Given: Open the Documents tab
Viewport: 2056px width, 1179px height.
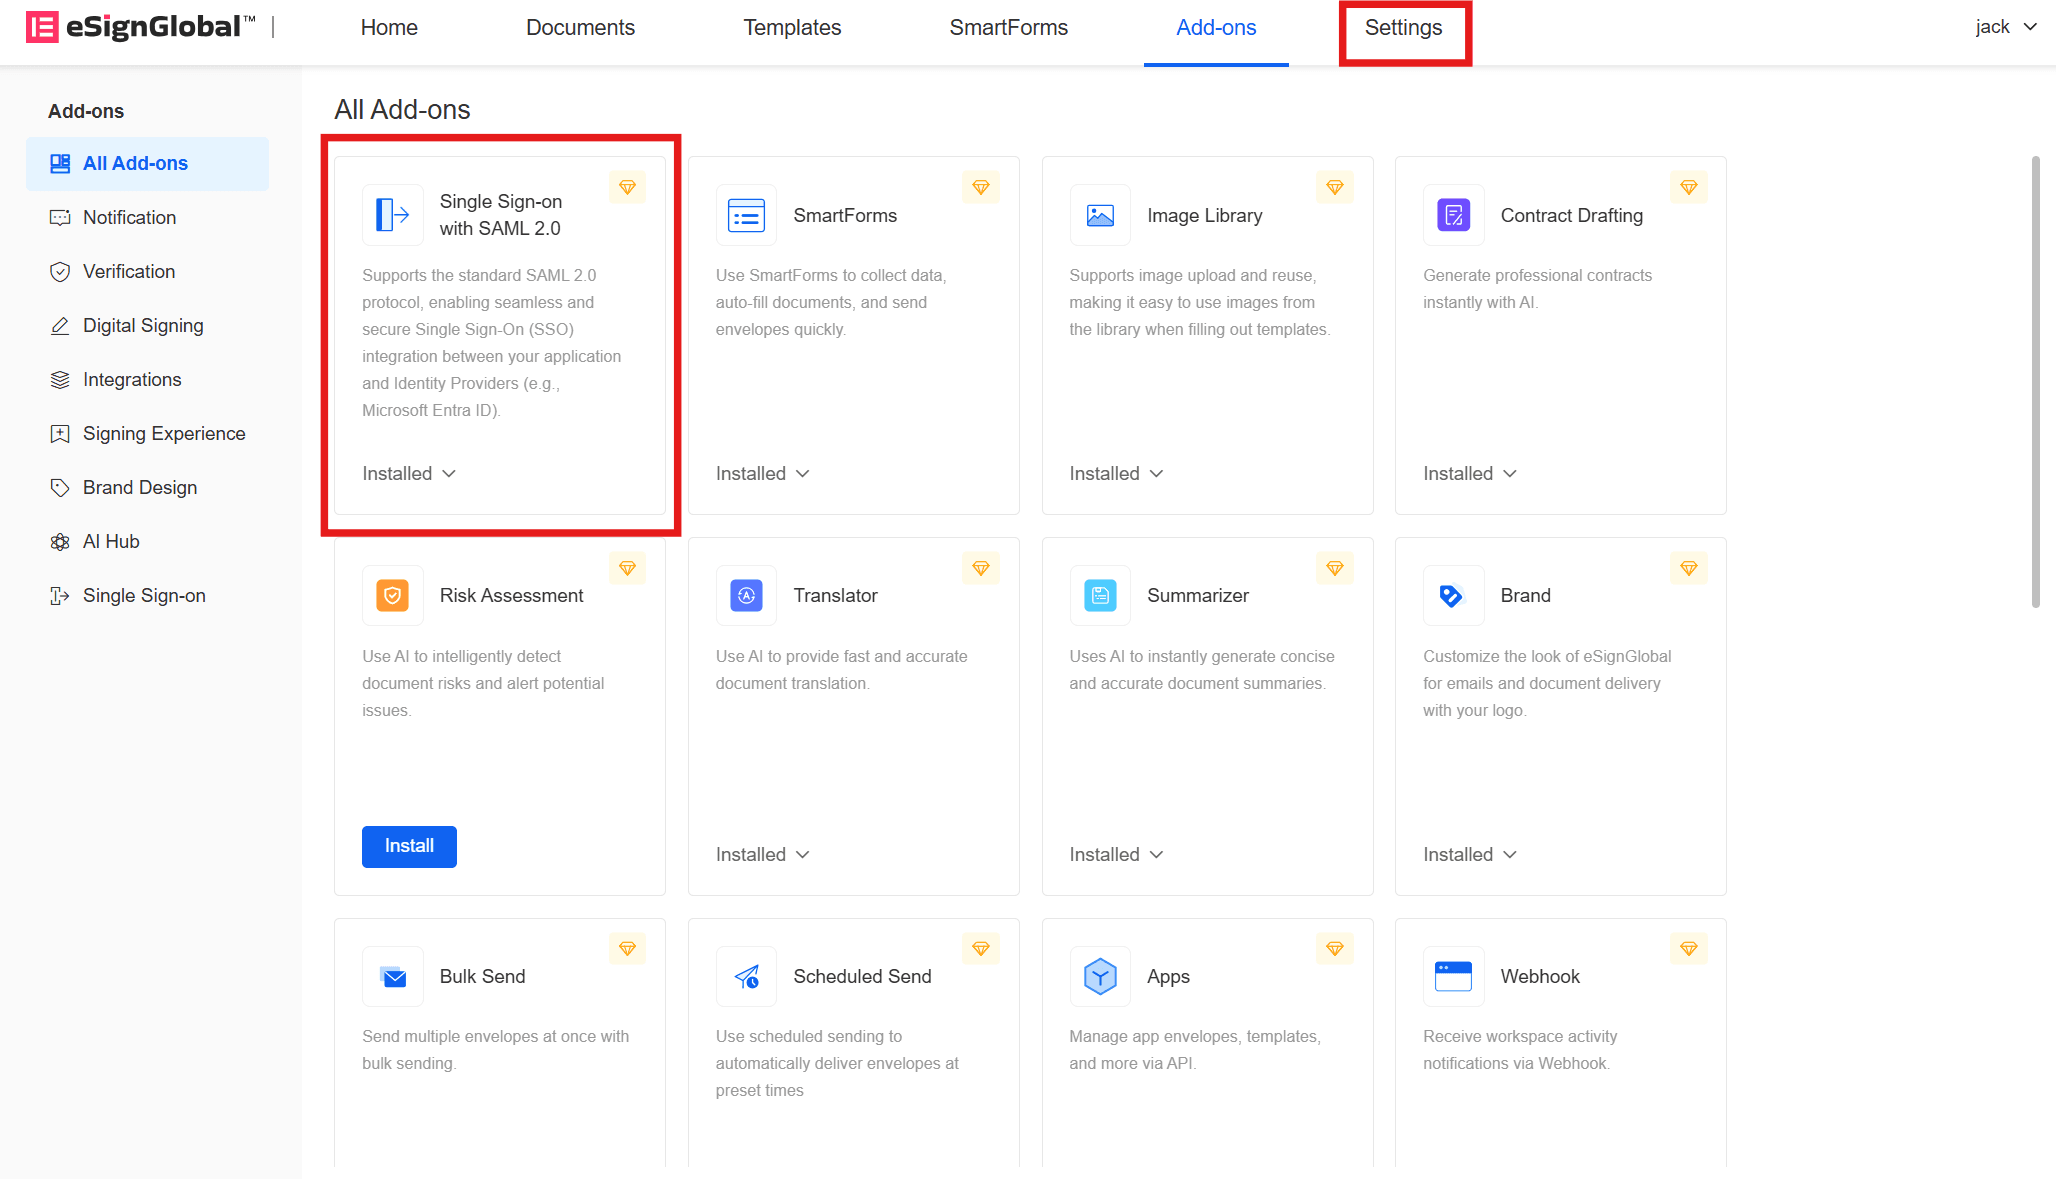Looking at the screenshot, I should pyautogui.click(x=580, y=28).
